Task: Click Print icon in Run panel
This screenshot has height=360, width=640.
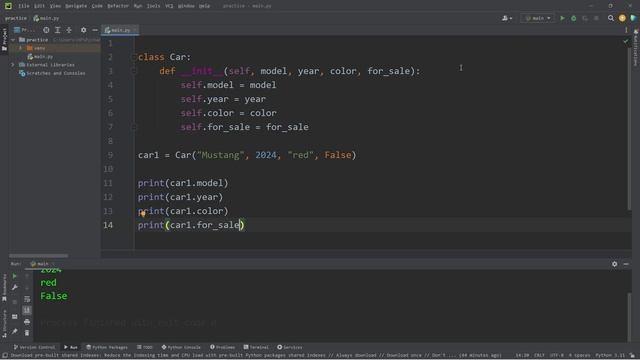Action: [27, 322]
